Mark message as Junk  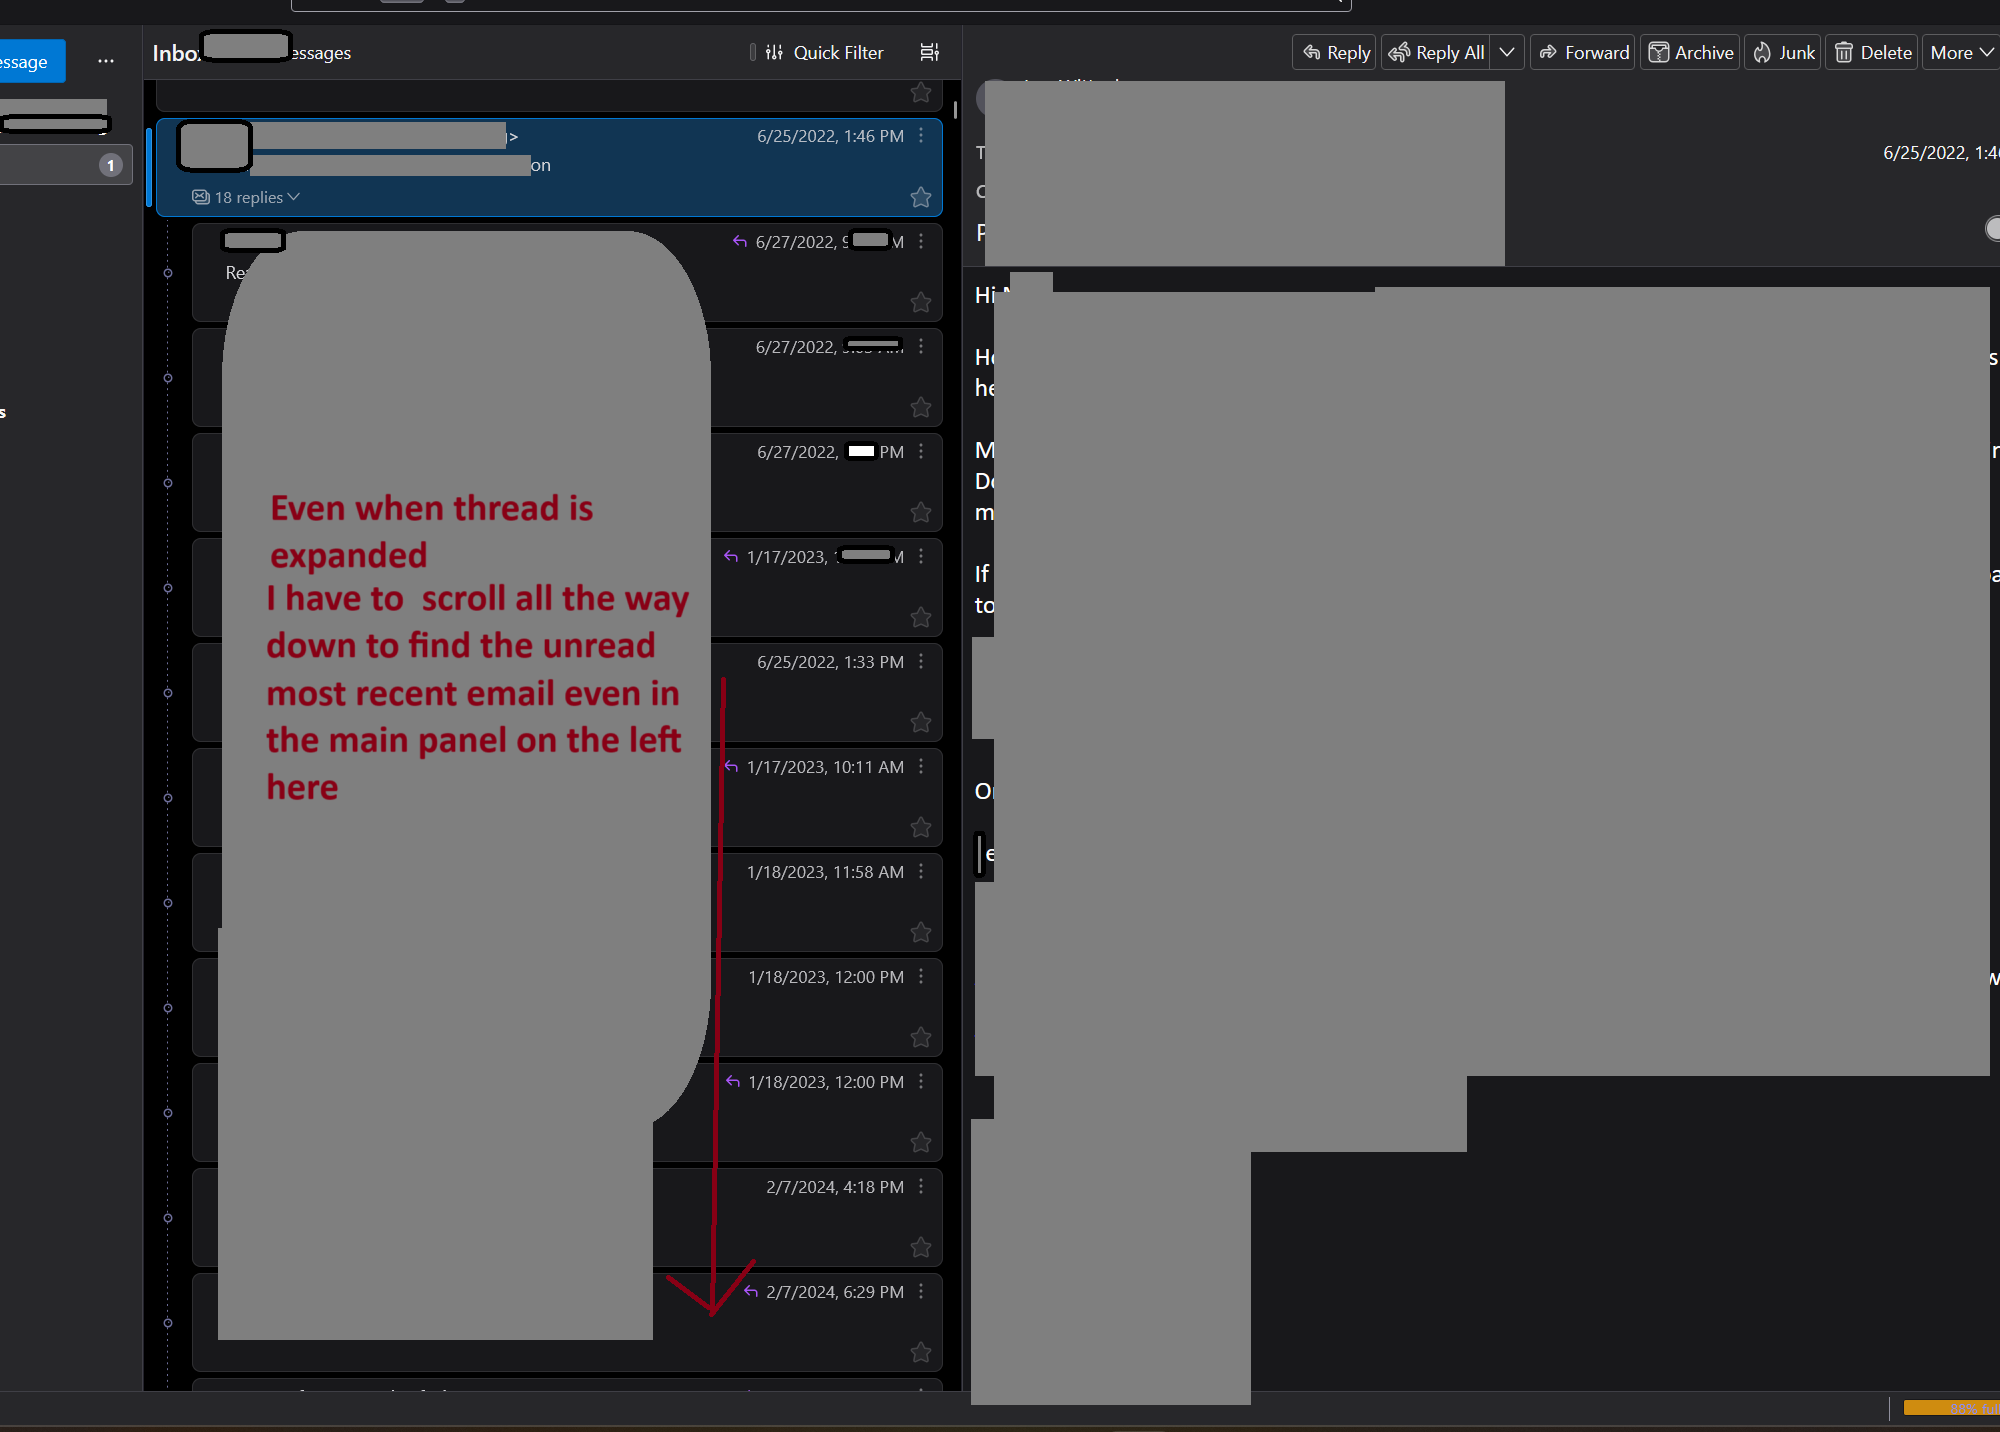[x=1783, y=53]
